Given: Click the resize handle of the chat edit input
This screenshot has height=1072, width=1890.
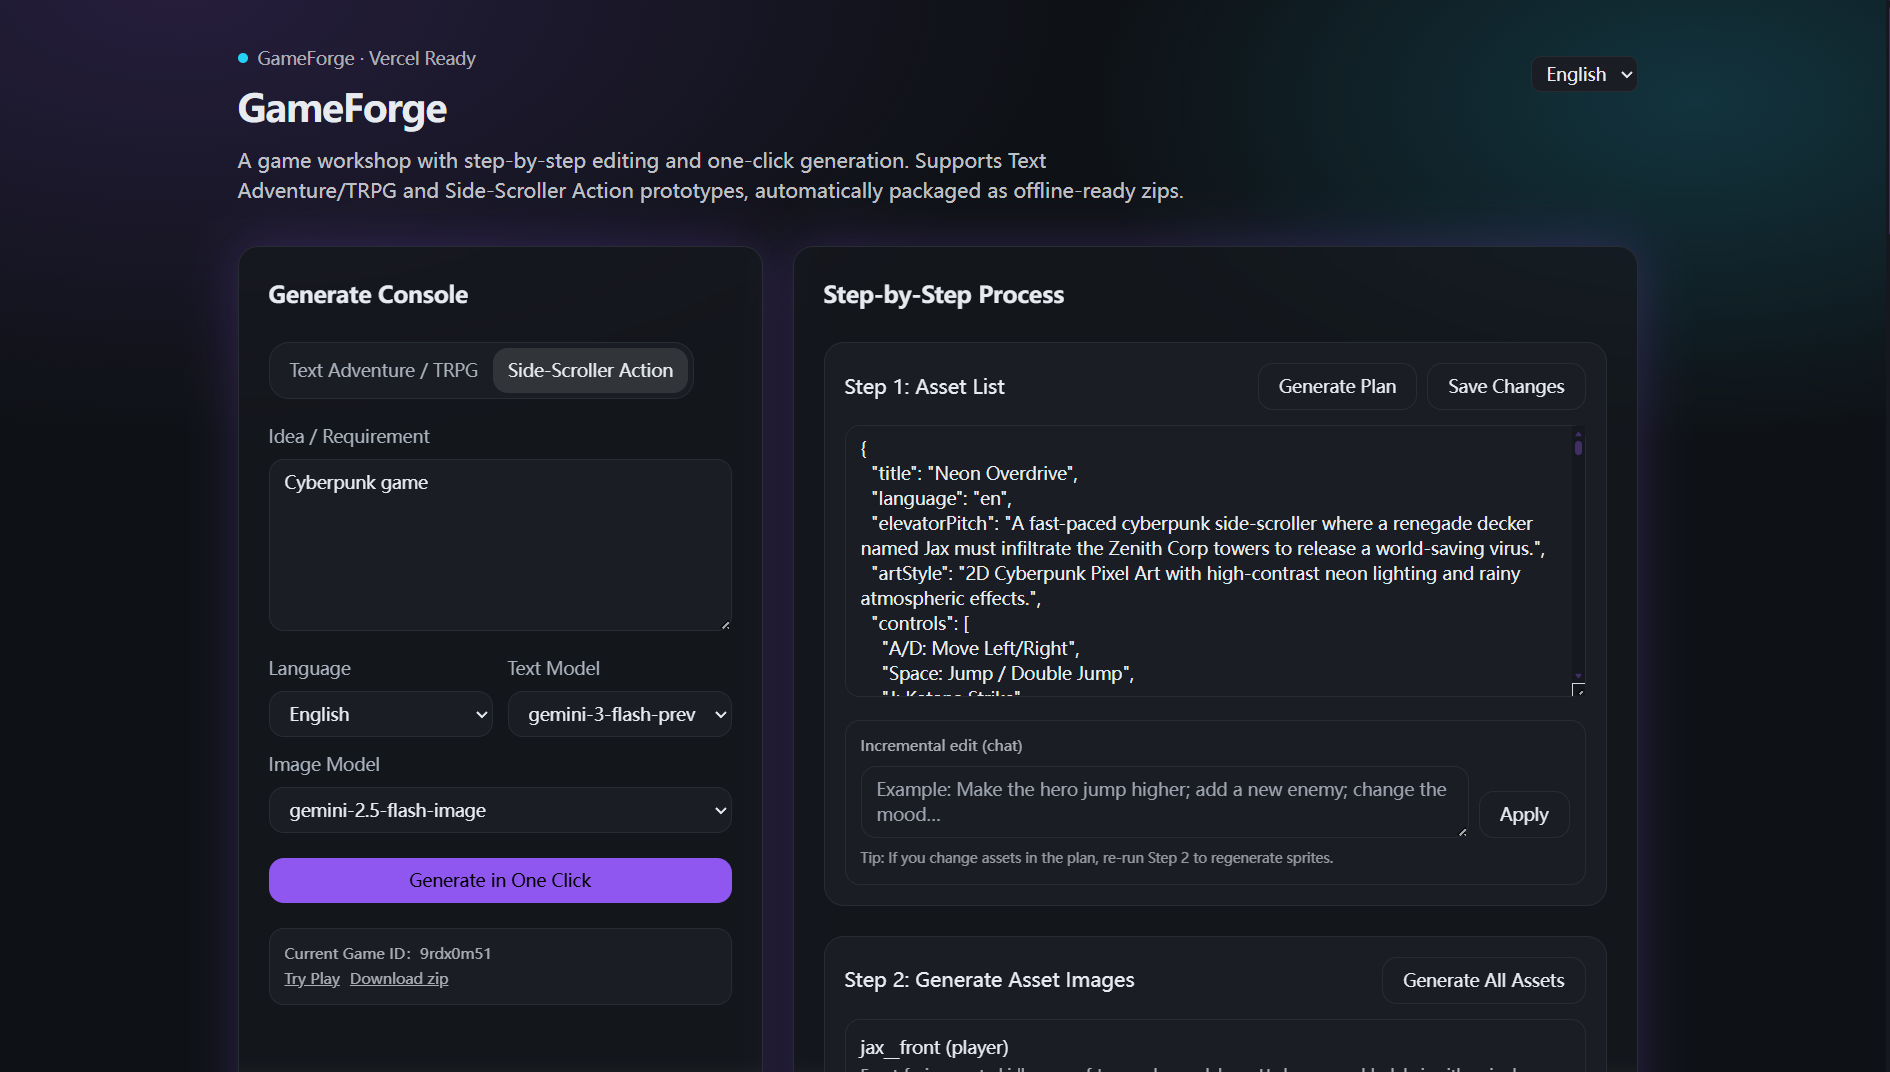Looking at the screenshot, I should point(1462,832).
